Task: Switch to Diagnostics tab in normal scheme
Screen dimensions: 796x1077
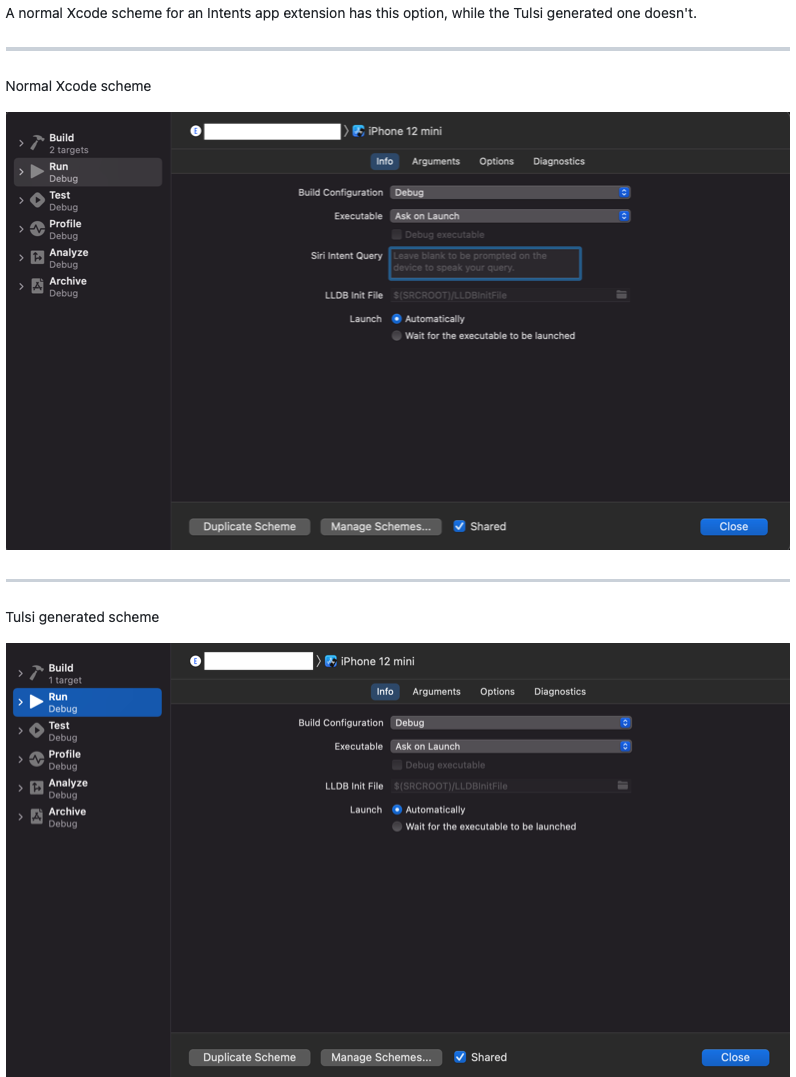Action: pyautogui.click(x=559, y=161)
